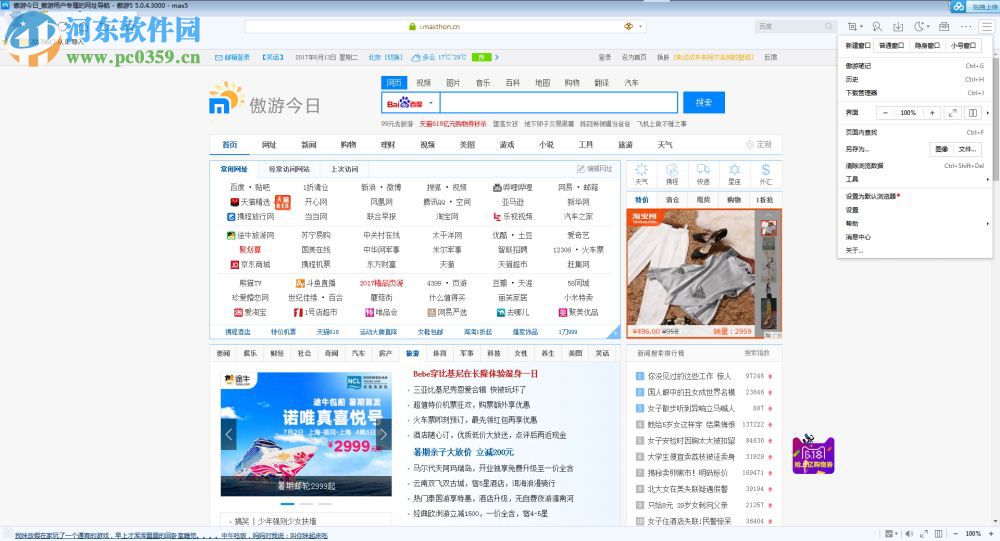Open the 快递 delivery truck icon

pos(703,169)
